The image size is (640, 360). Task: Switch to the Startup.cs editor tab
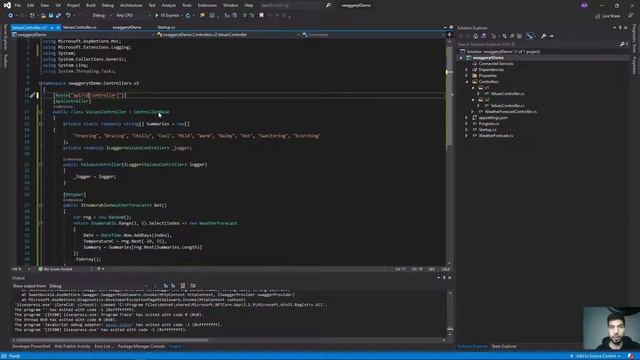pos(166,27)
